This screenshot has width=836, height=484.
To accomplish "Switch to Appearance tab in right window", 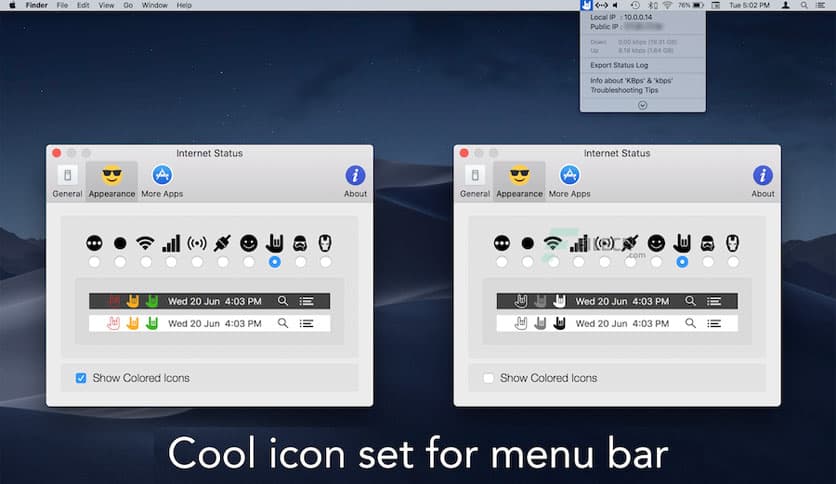I will pyautogui.click(x=519, y=181).
